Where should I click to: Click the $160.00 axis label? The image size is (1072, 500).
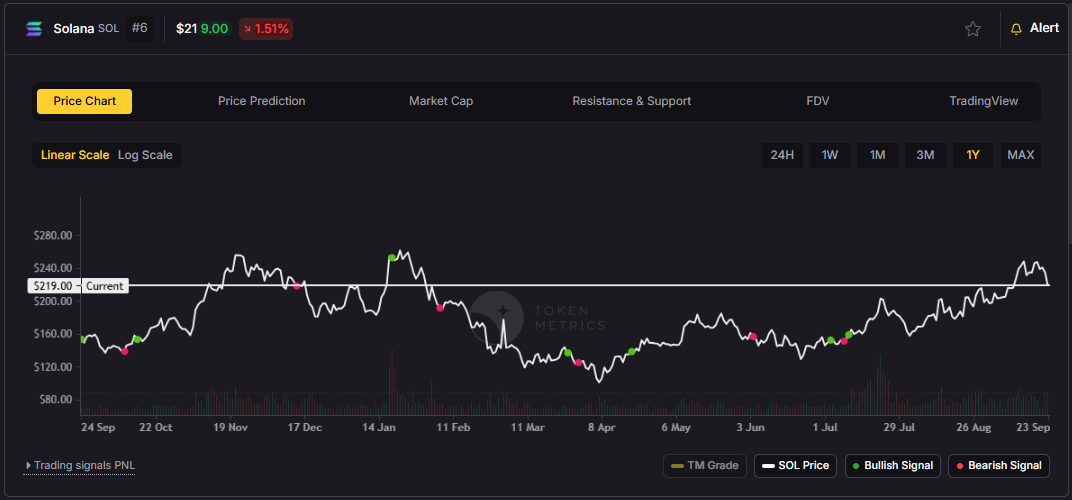[x=53, y=334]
